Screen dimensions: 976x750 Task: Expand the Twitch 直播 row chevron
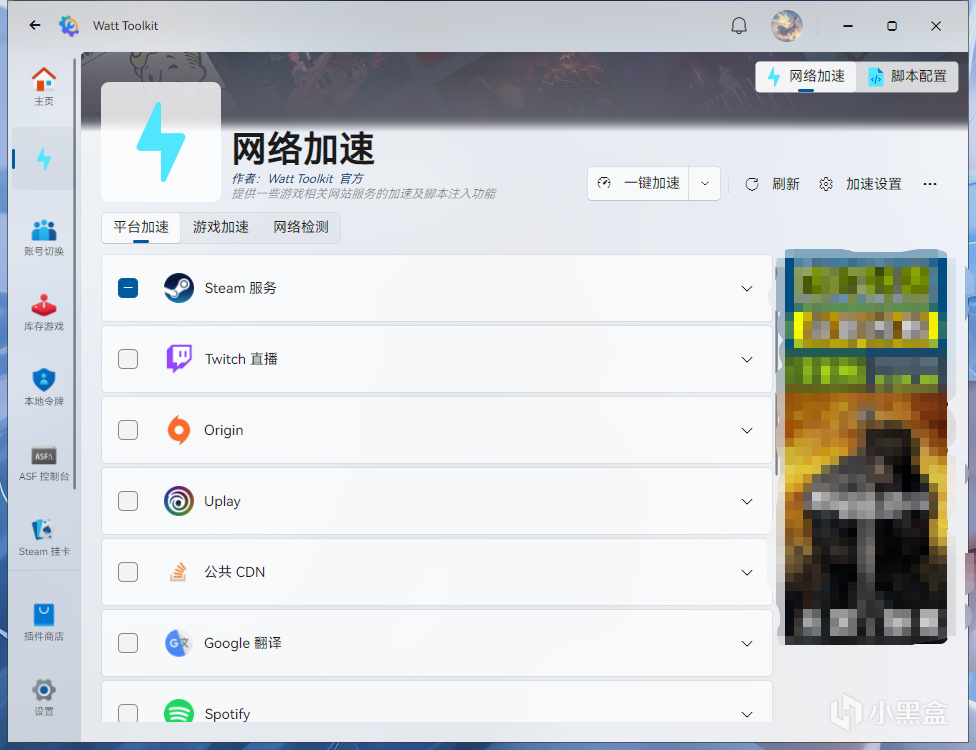tap(747, 360)
